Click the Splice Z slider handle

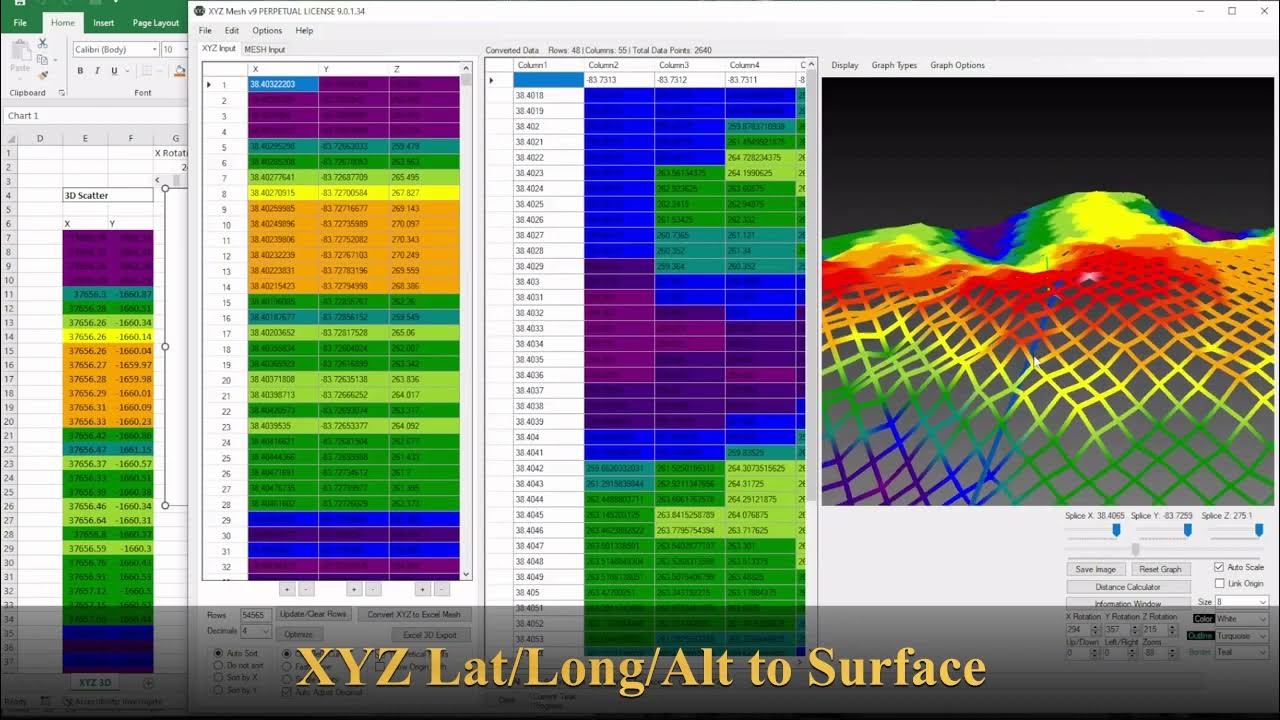(1259, 530)
